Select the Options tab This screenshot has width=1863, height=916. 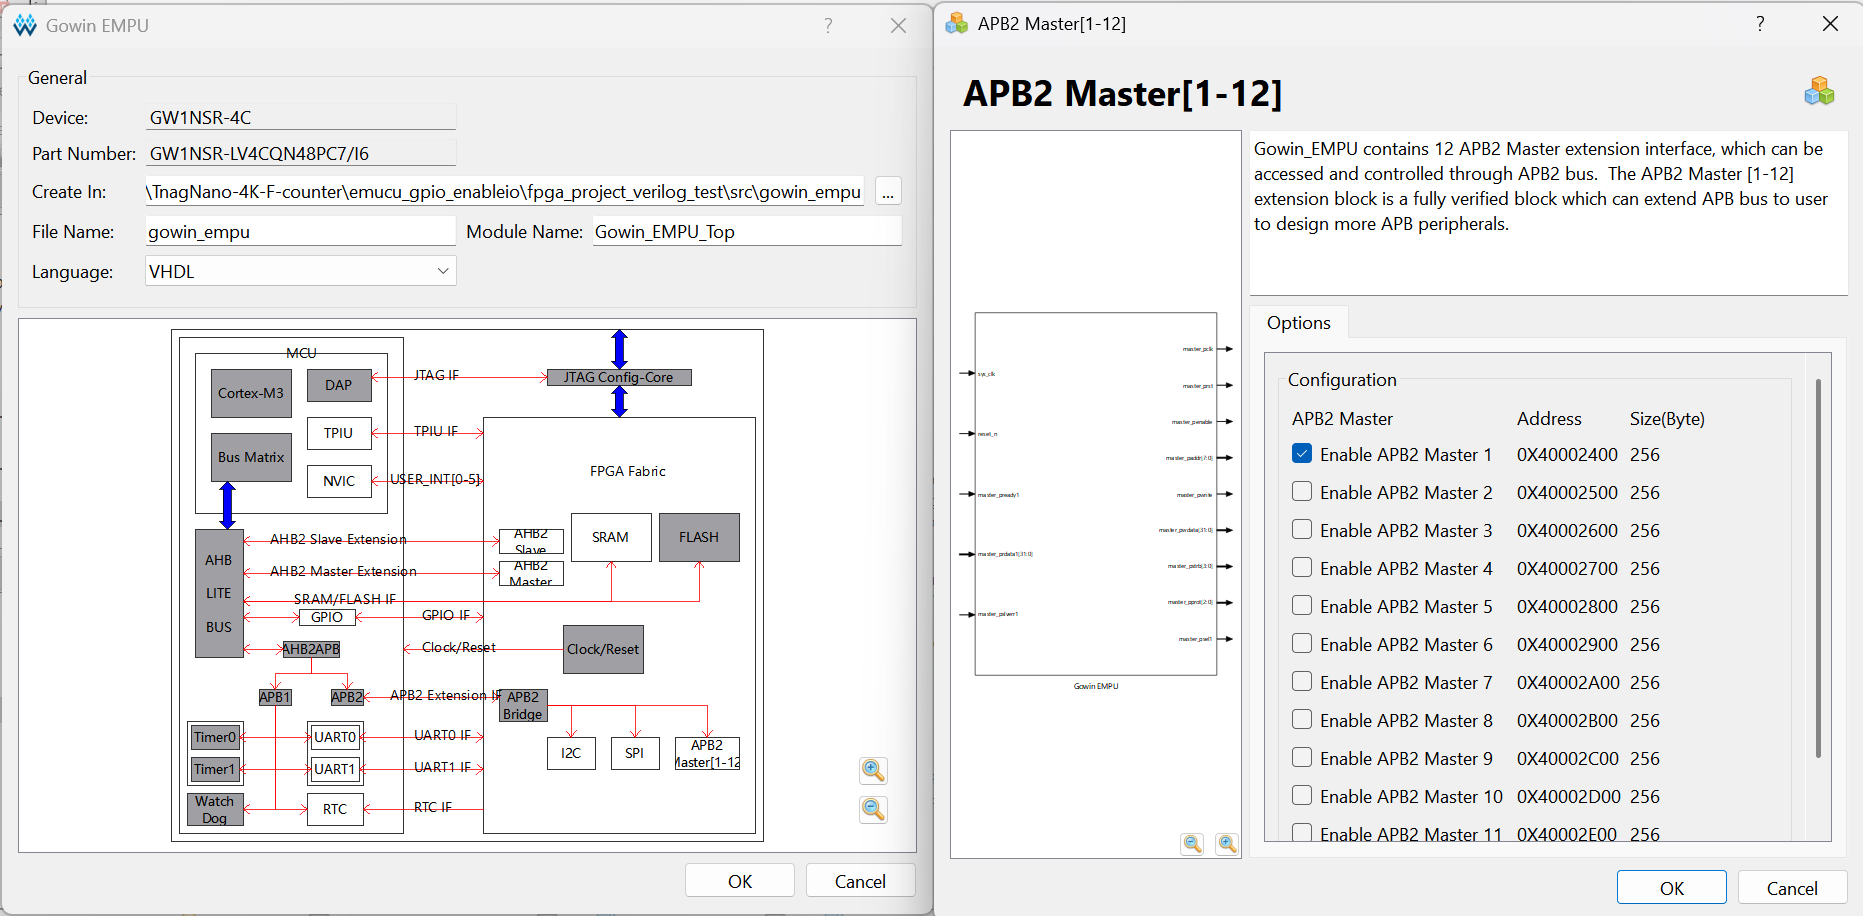1298,323
